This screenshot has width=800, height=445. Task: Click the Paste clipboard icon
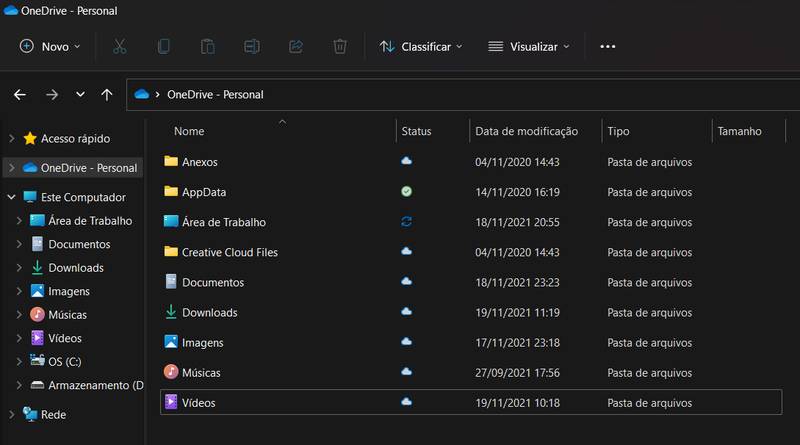(x=208, y=46)
